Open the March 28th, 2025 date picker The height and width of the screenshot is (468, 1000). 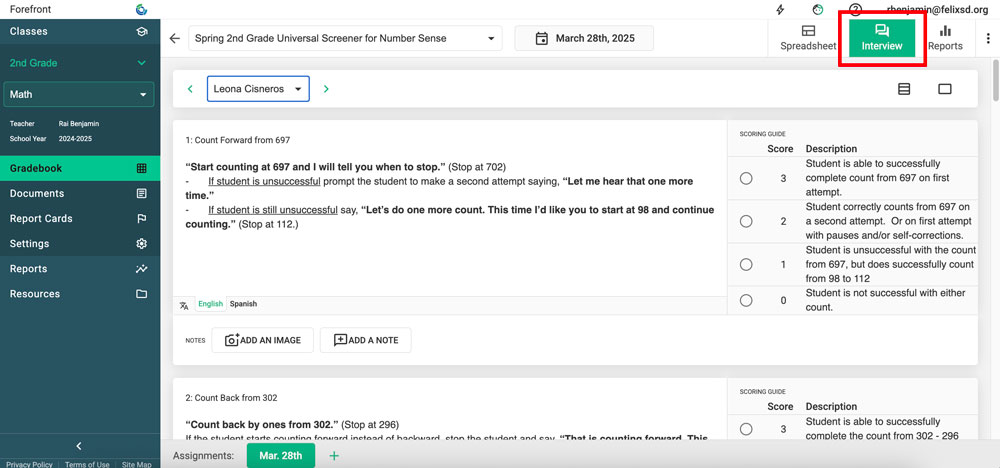(584, 39)
